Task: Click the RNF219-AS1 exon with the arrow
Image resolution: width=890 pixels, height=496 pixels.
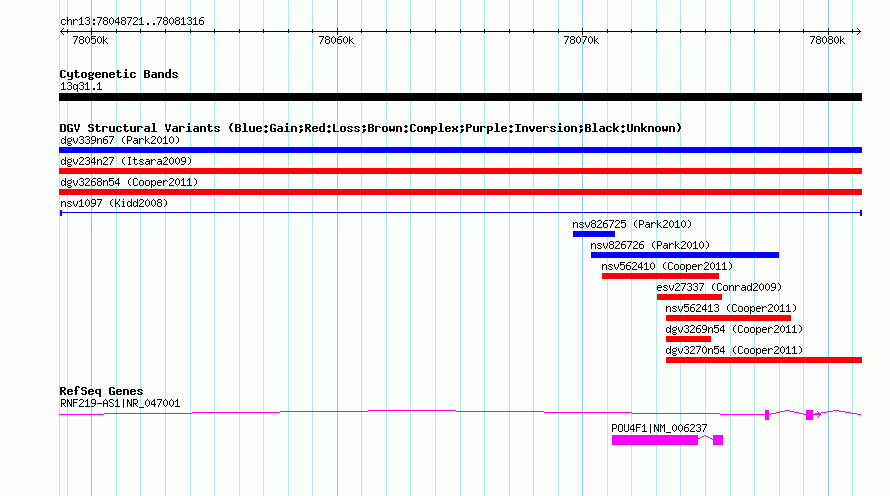Action: 809,415
